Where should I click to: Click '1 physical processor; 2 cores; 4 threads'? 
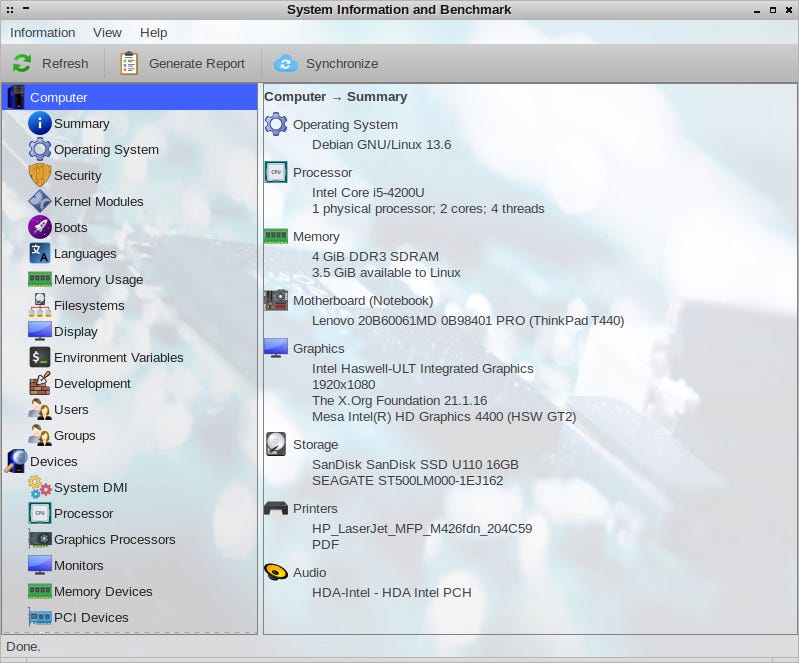[x=428, y=208]
